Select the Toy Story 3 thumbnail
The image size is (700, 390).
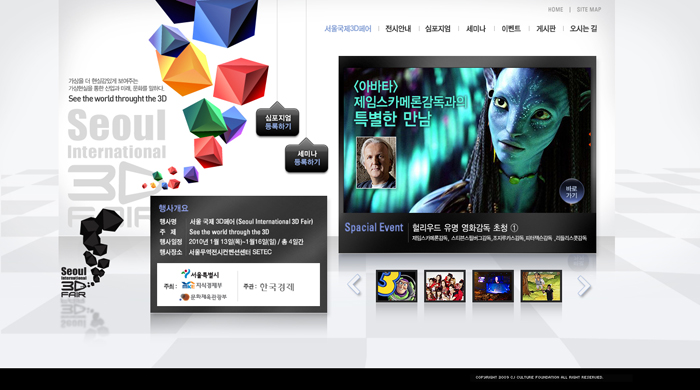pos(396,286)
